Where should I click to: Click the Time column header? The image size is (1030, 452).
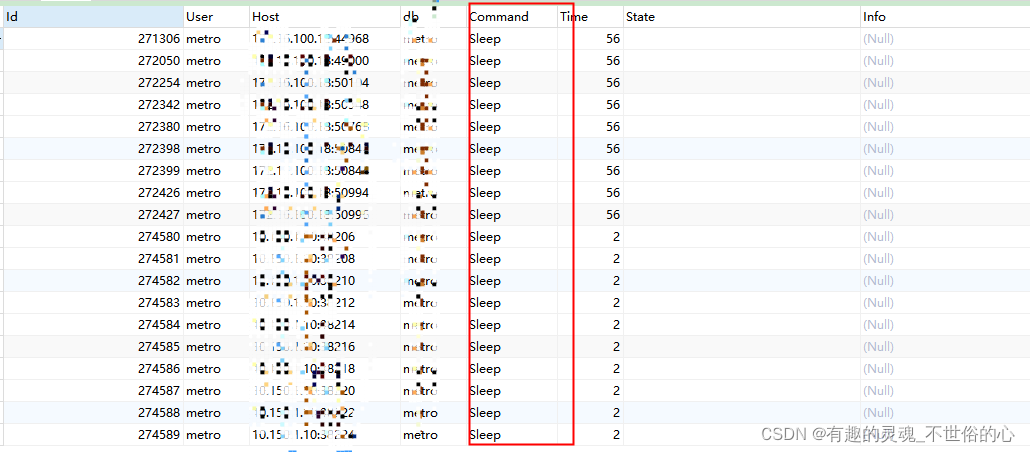591,17
